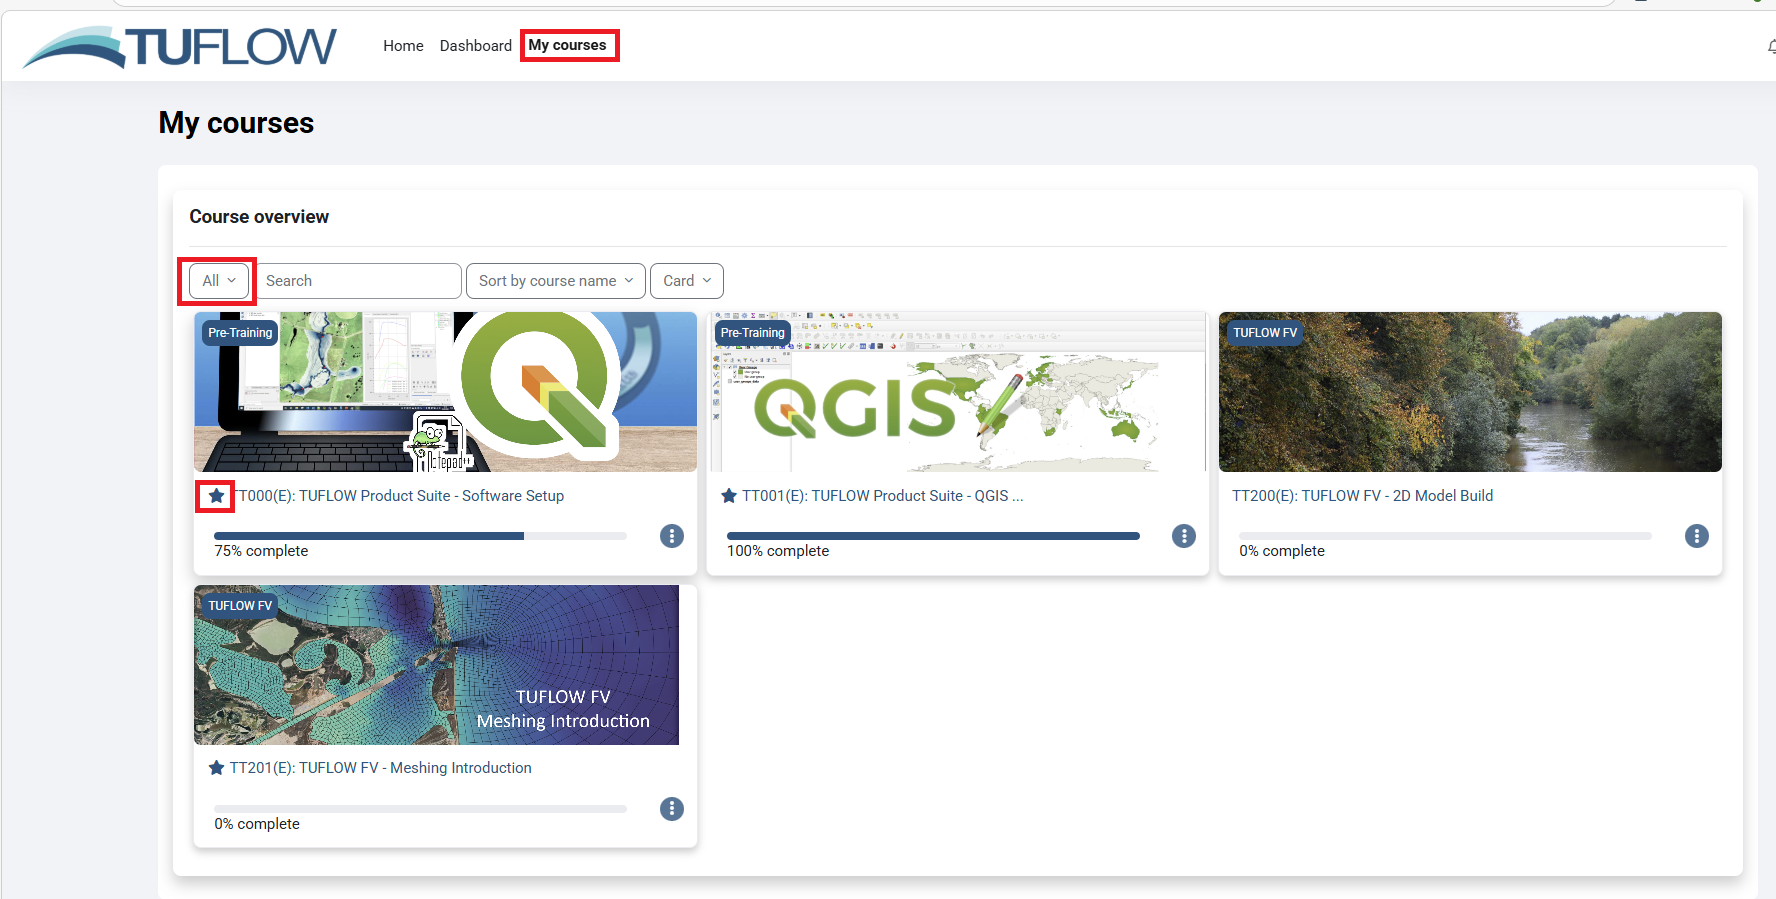Click star icon beside TT001(E) QGIS course
This screenshot has height=899, width=1776.
pyautogui.click(x=729, y=496)
